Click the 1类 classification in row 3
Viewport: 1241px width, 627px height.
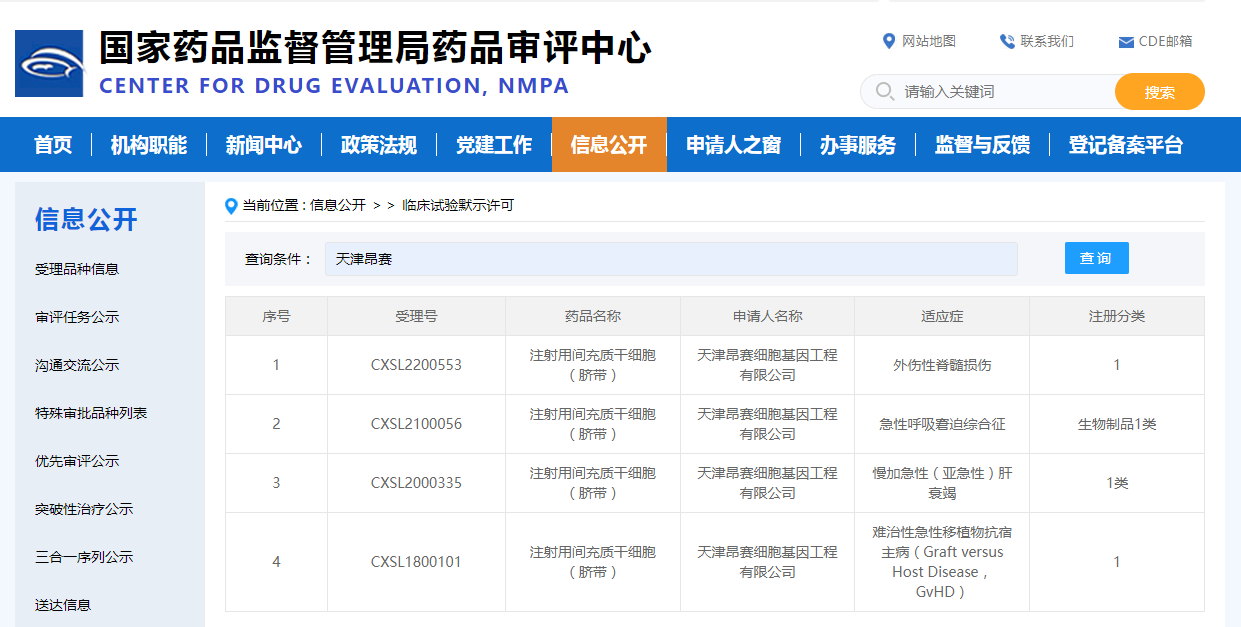click(1117, 483)
